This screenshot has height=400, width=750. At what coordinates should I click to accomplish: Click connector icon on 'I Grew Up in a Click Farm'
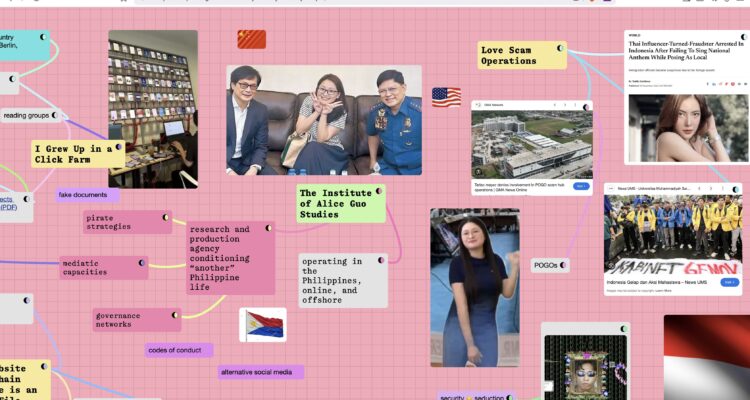119,147
